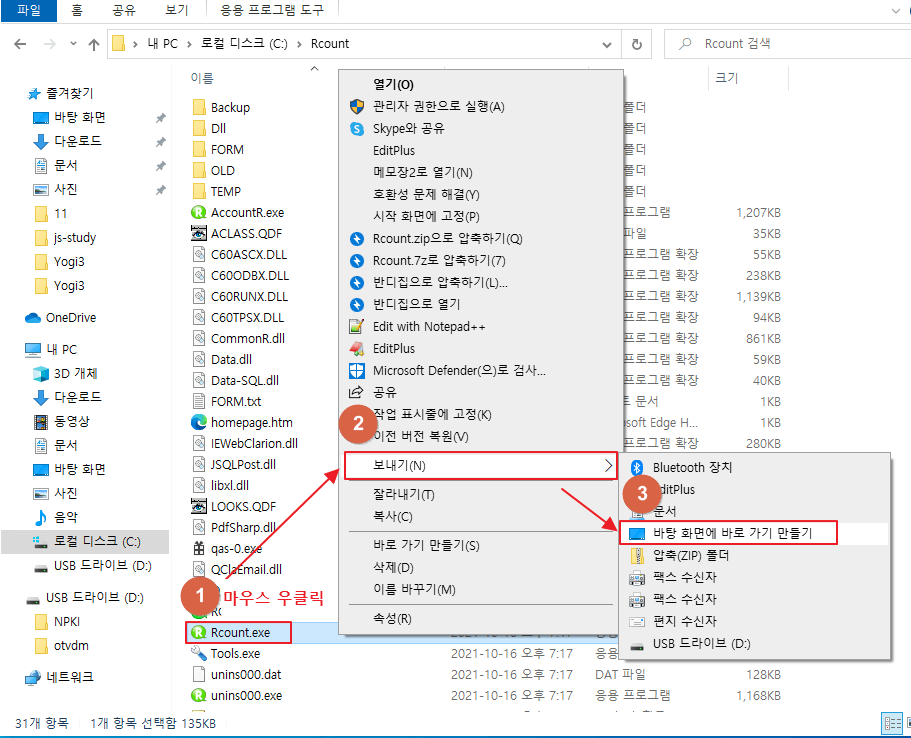
Task: Send to 편지 수신자
Action: pos(685,621)
